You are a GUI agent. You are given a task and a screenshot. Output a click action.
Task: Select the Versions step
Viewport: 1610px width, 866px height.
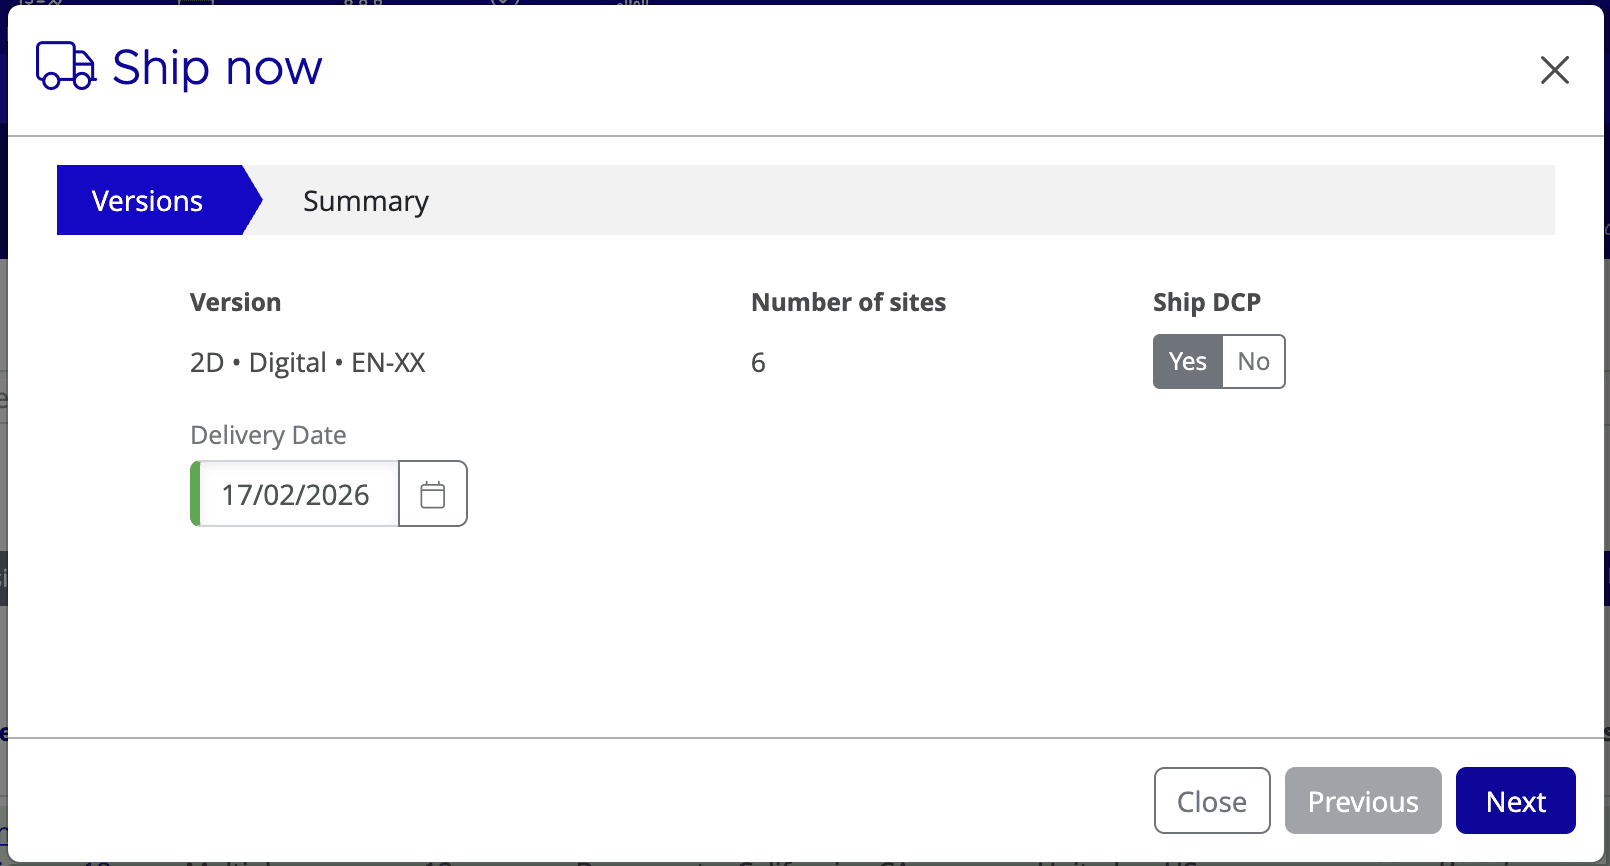pyautogui.click(x=147, y=200)
